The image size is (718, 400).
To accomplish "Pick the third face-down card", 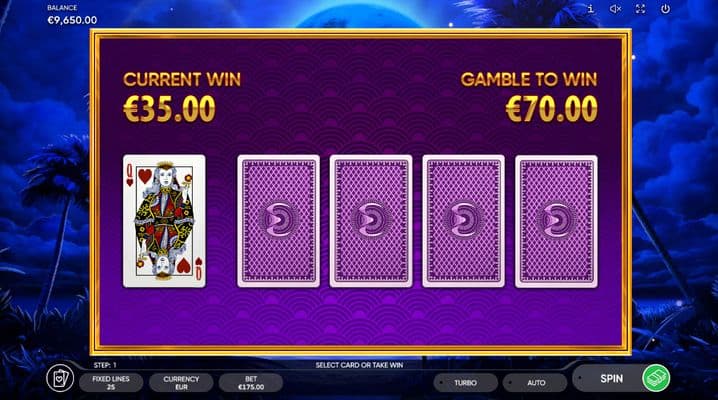I will coord(463,221).
